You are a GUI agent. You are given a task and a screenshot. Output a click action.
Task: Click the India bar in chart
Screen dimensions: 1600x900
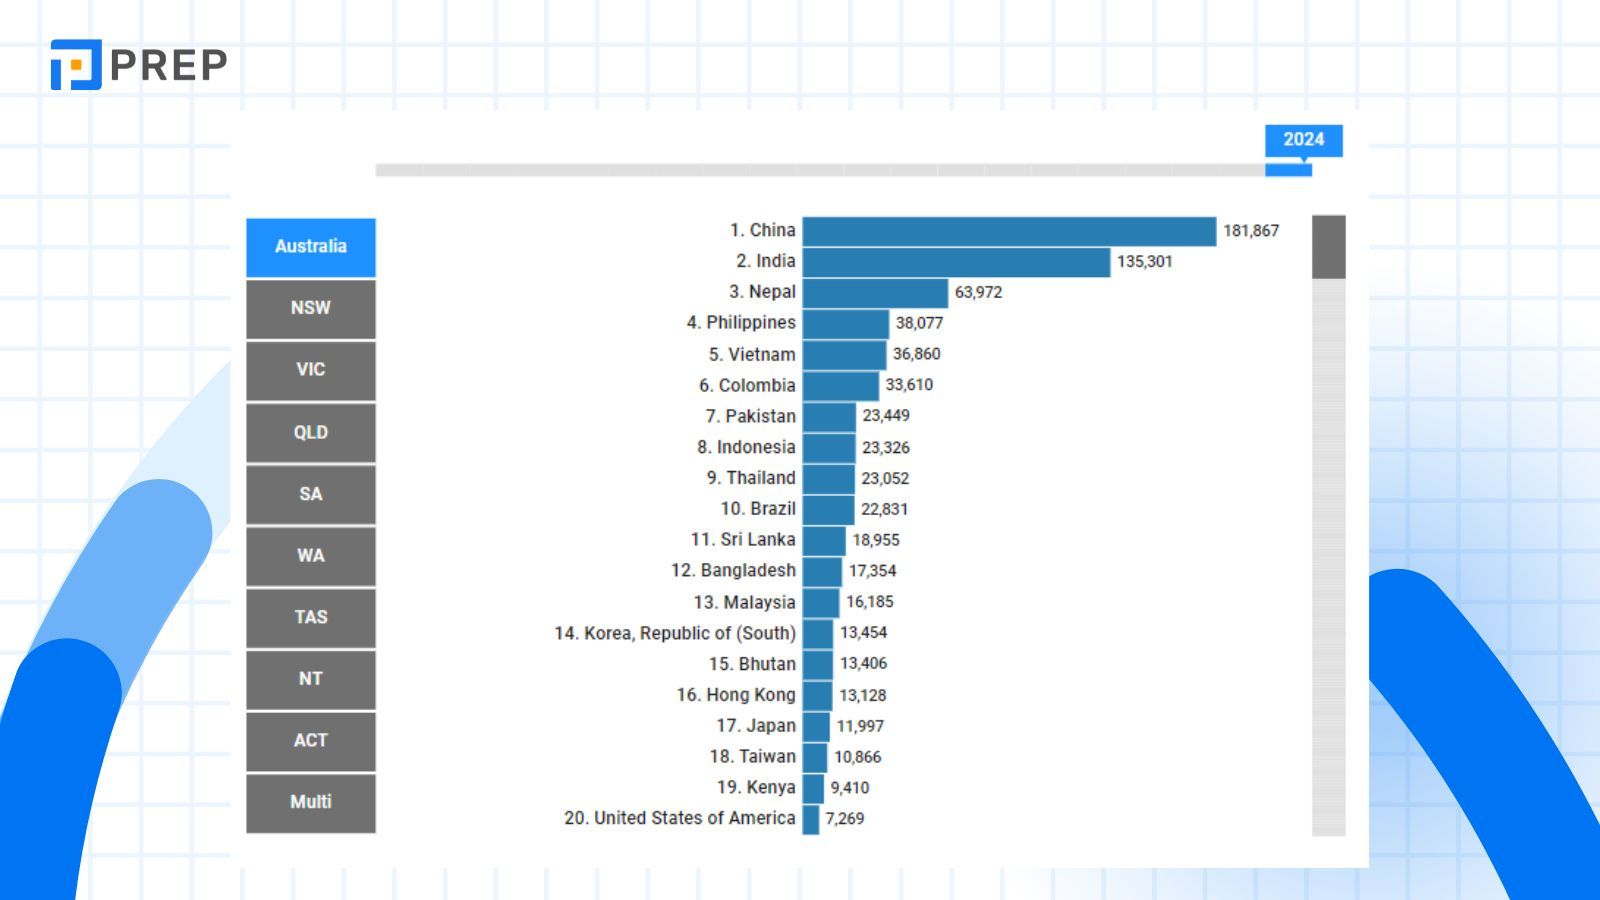[956, 262]
